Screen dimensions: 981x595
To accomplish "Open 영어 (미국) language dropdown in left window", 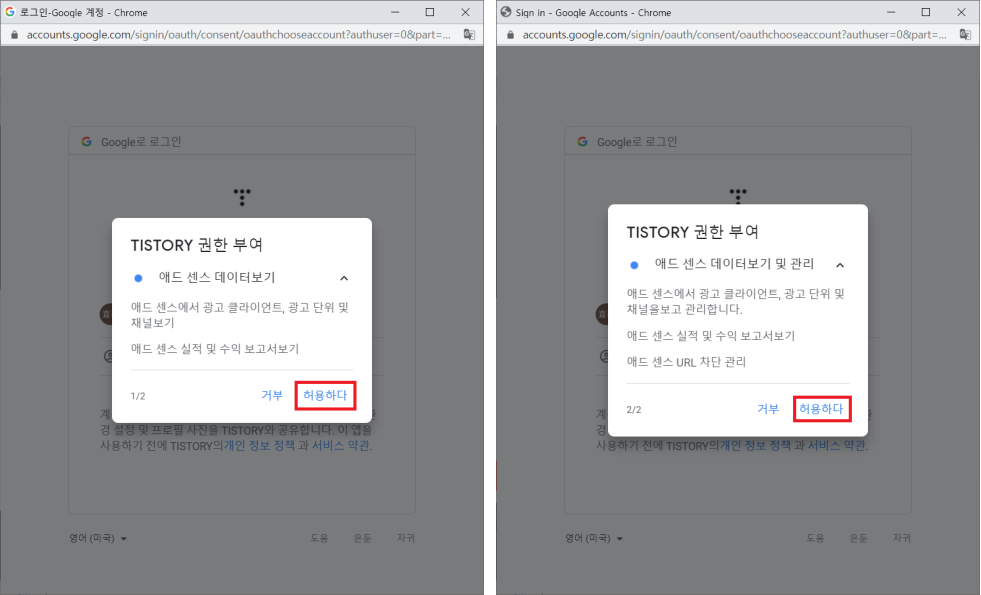I will pyautogui.click(x=98, y=538).
